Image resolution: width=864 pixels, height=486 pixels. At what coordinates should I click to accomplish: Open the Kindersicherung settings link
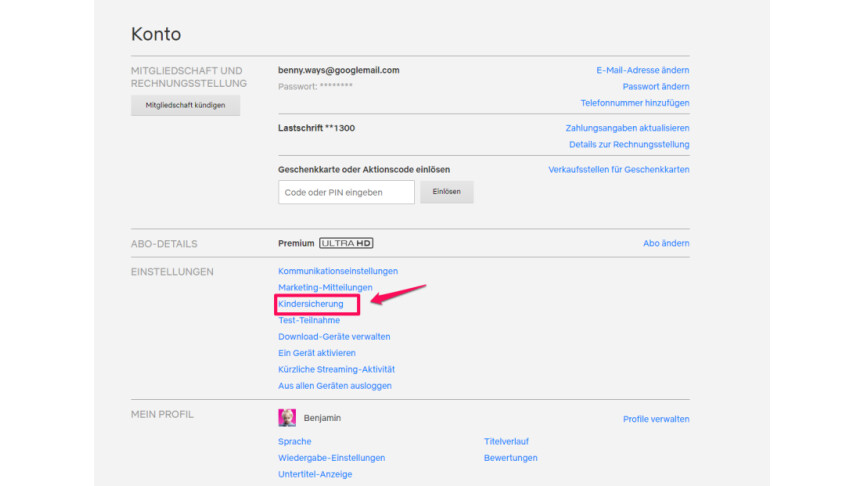click(x=311, y=304)
